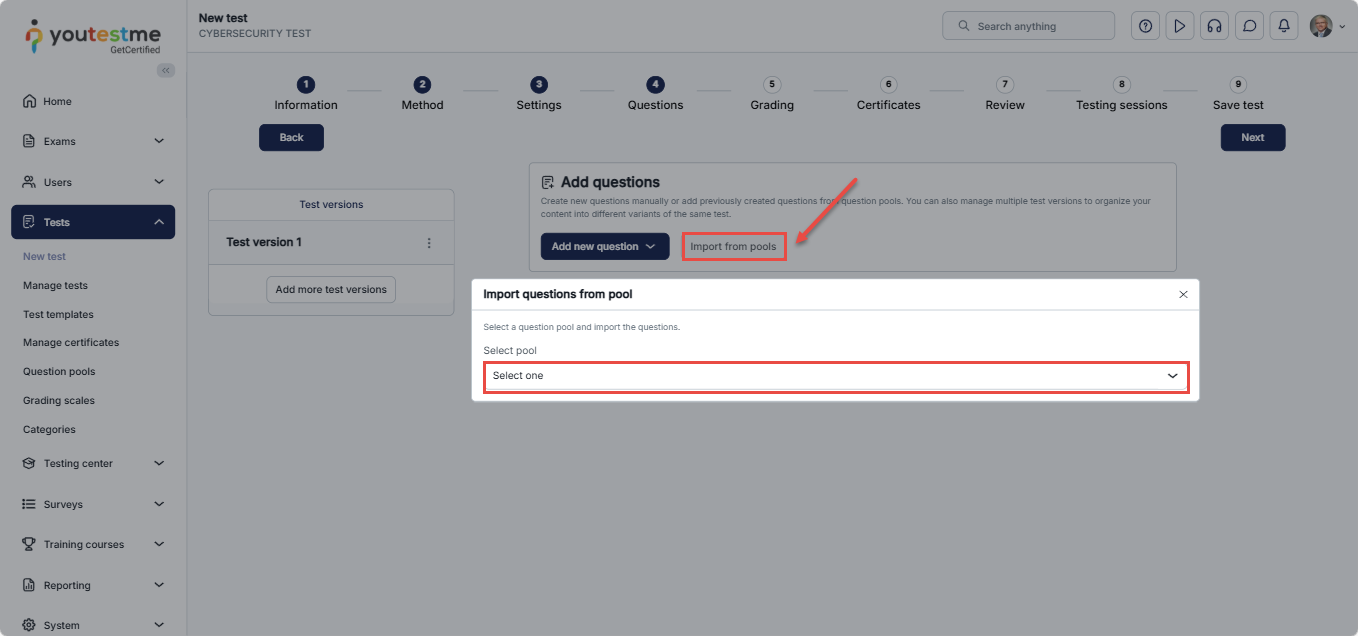This screenshot has width=1358, height=636.
Task: Open Test version 1 three-dot menu
Action: (x=429, y=243)
